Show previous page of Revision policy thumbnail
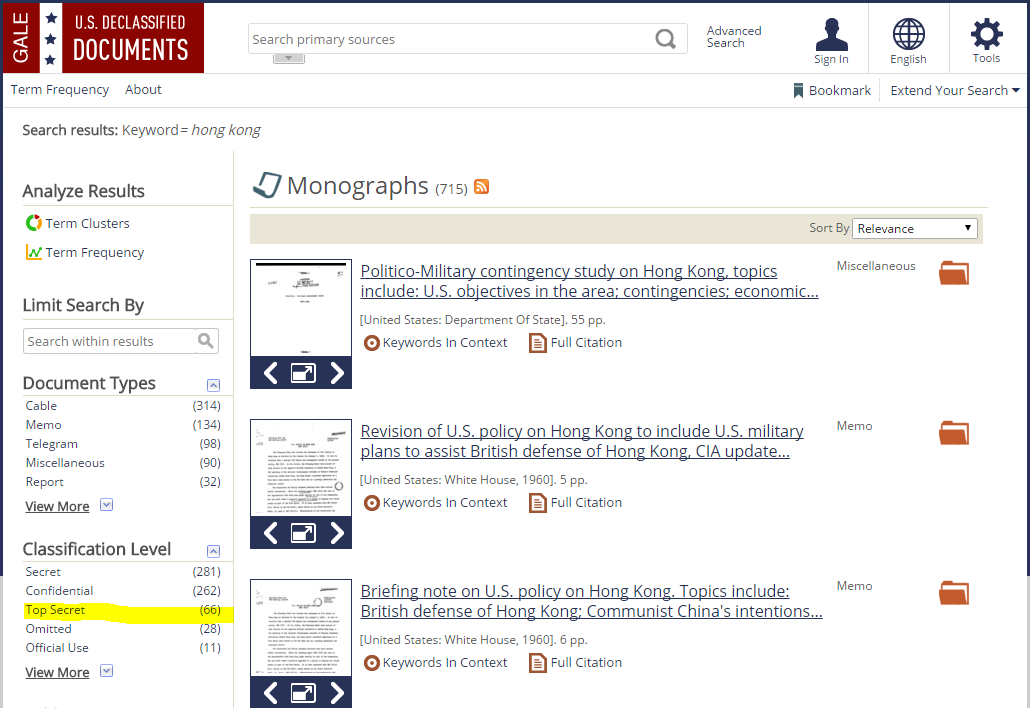 (x=271, y=533)
